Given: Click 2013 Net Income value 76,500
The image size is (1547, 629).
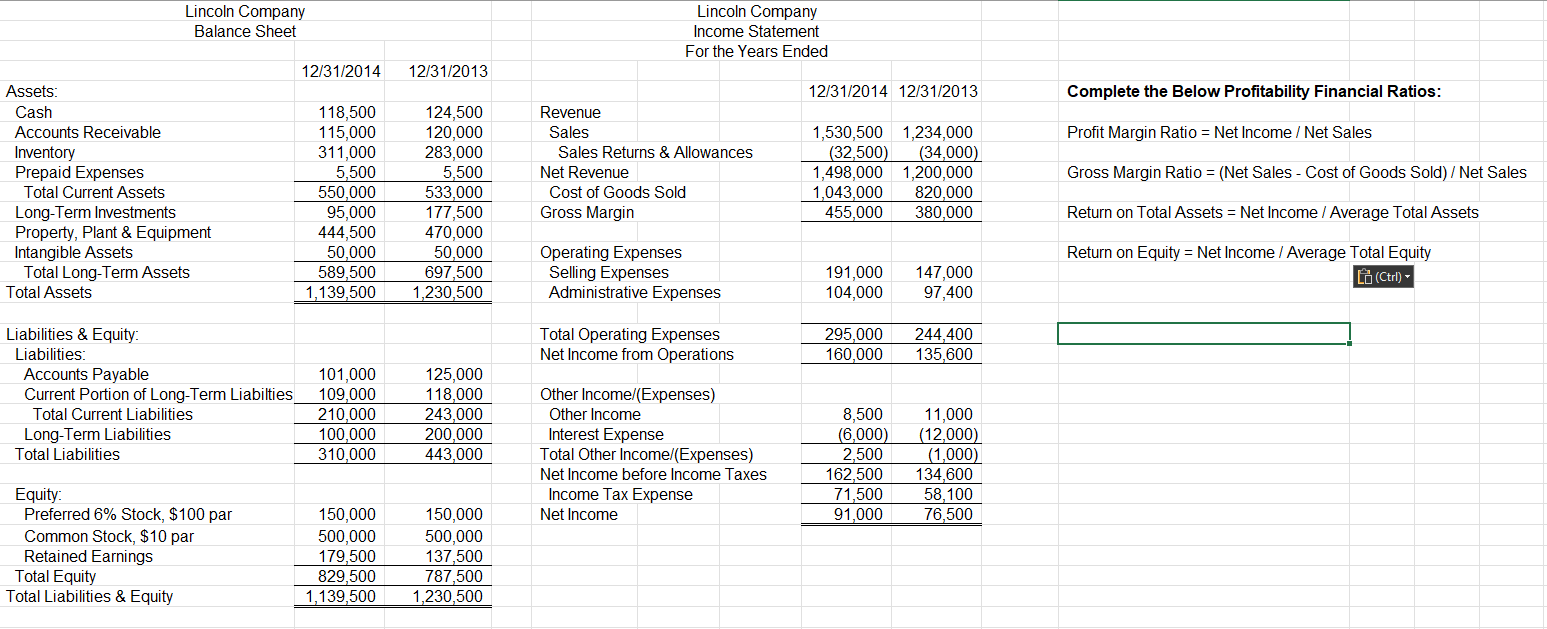Looking at the screenshot, I should pos(949,514).
